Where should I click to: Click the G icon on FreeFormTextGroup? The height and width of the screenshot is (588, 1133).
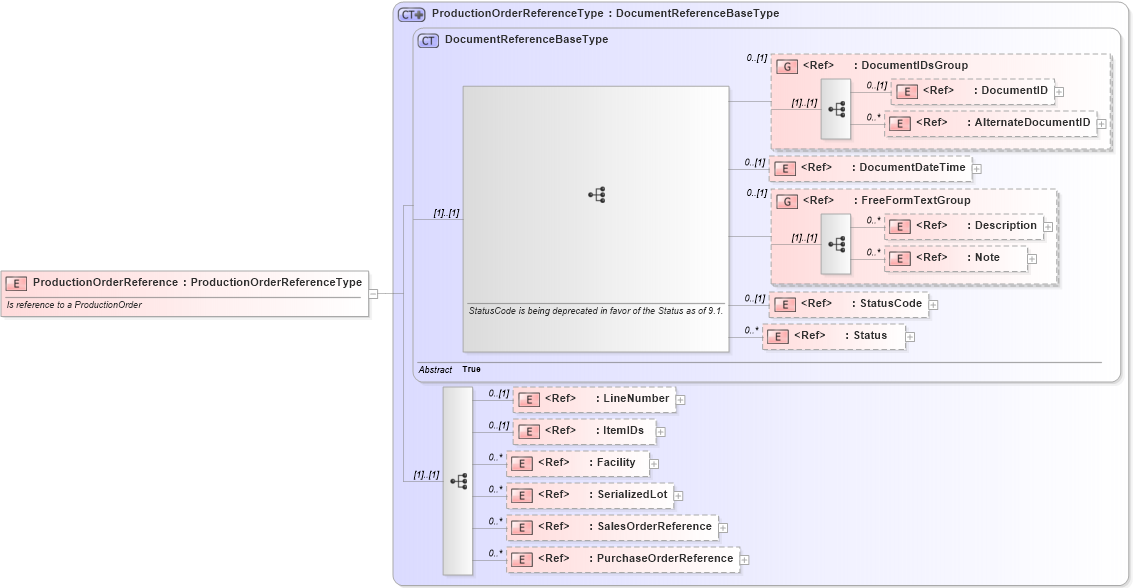point(786,199)
